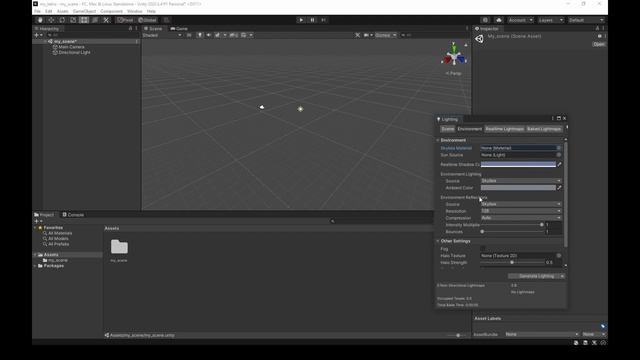This screenshot has width=640, height=360.
Task: Collapse the Other Settings section
Action: click(438, 241)
